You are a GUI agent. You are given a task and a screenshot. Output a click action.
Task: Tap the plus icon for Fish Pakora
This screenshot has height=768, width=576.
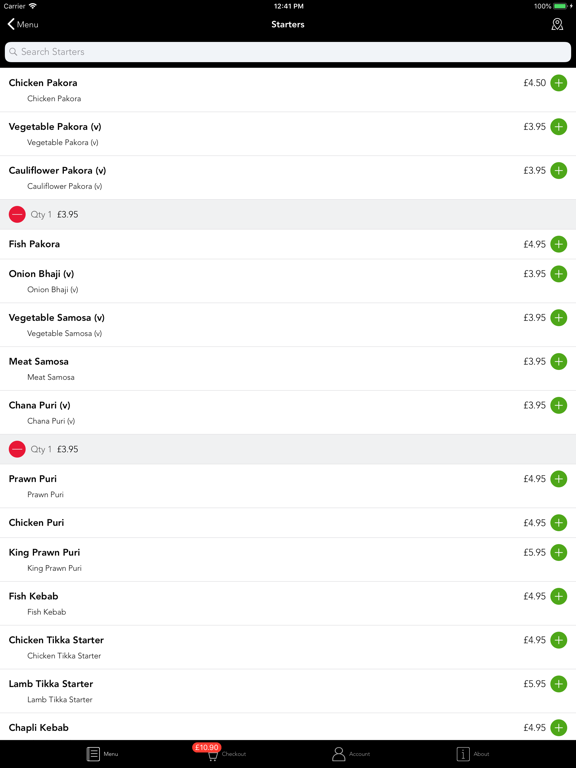click(558, 244)
